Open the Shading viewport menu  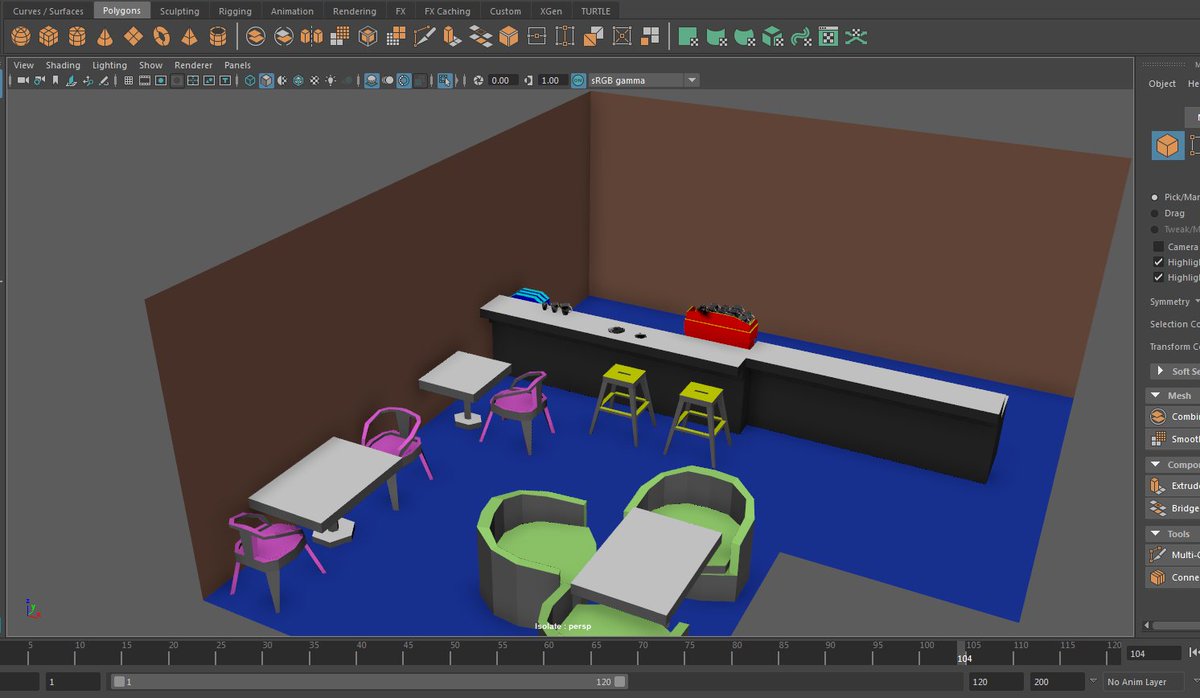63,65
